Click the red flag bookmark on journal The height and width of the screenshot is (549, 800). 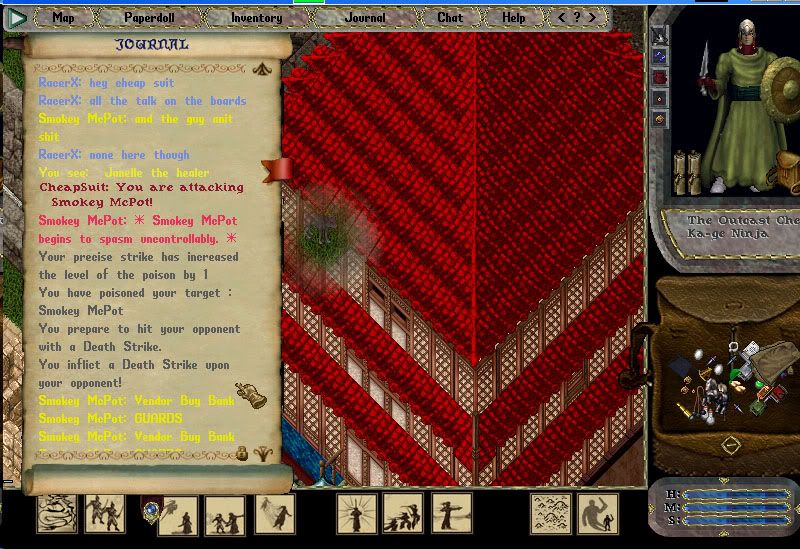(277, 170)
